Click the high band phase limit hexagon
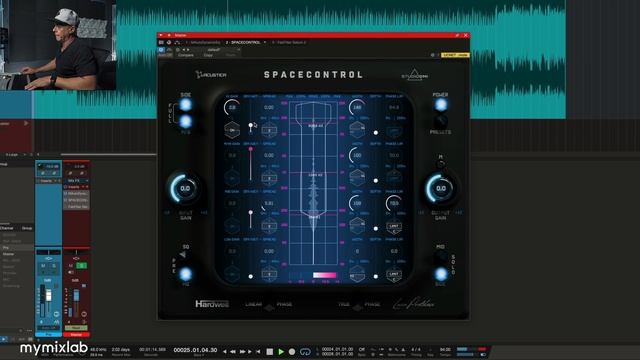This screenshot has height=360, width=640. 394,130
